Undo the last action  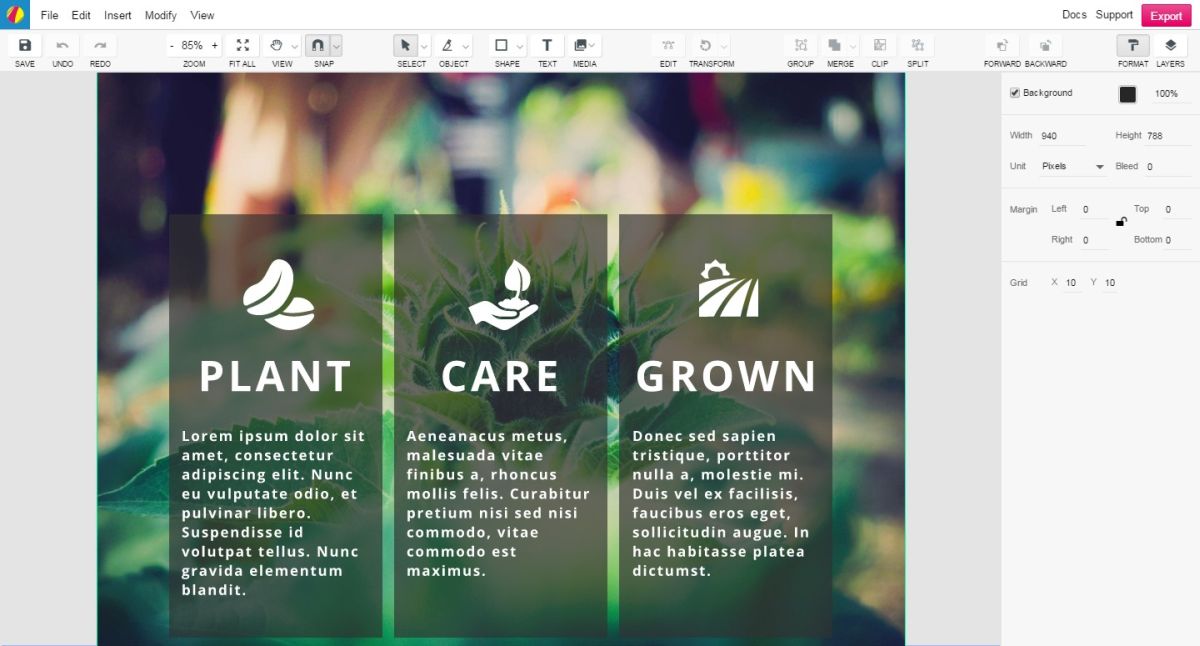[x=62, y=45]
